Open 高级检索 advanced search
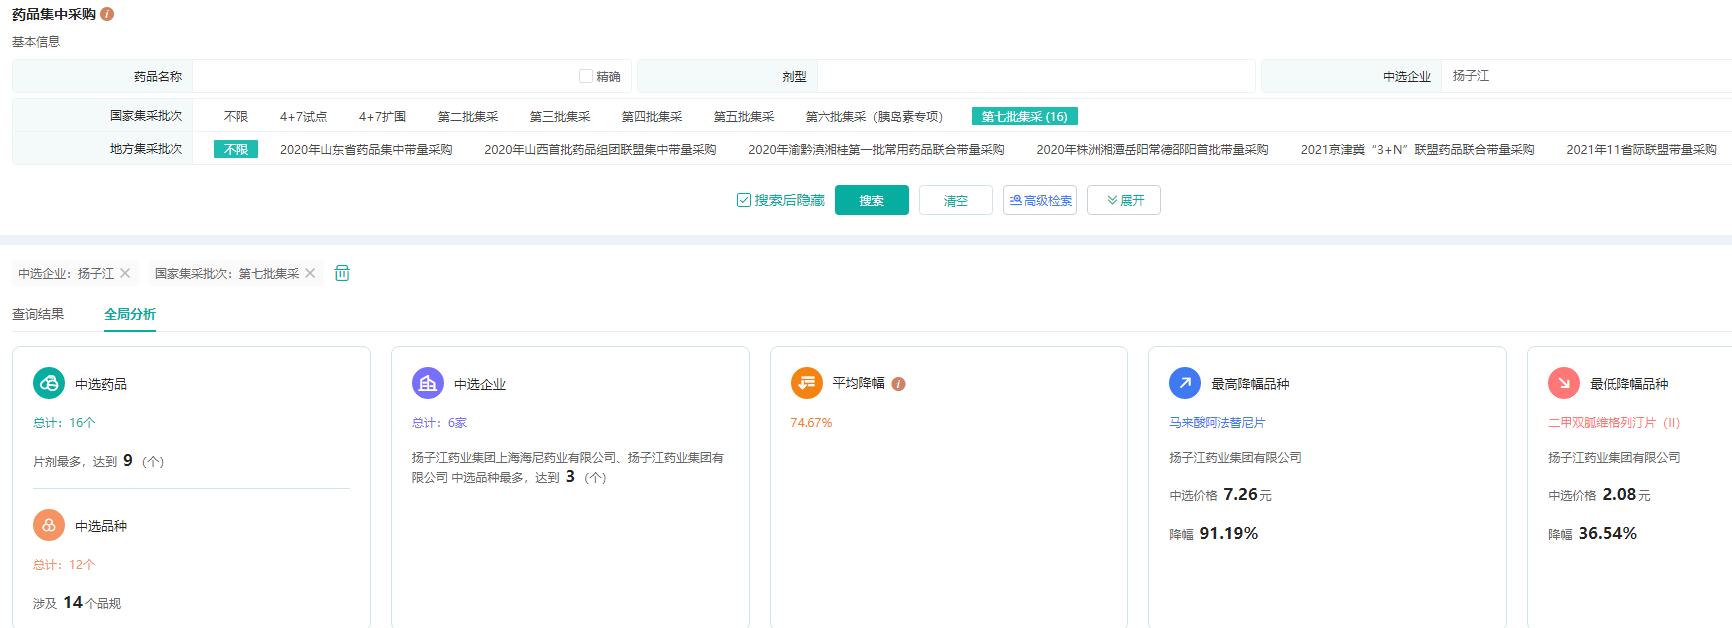Viewport: 1732px width, 628px height. click(x=1040, y=200)
